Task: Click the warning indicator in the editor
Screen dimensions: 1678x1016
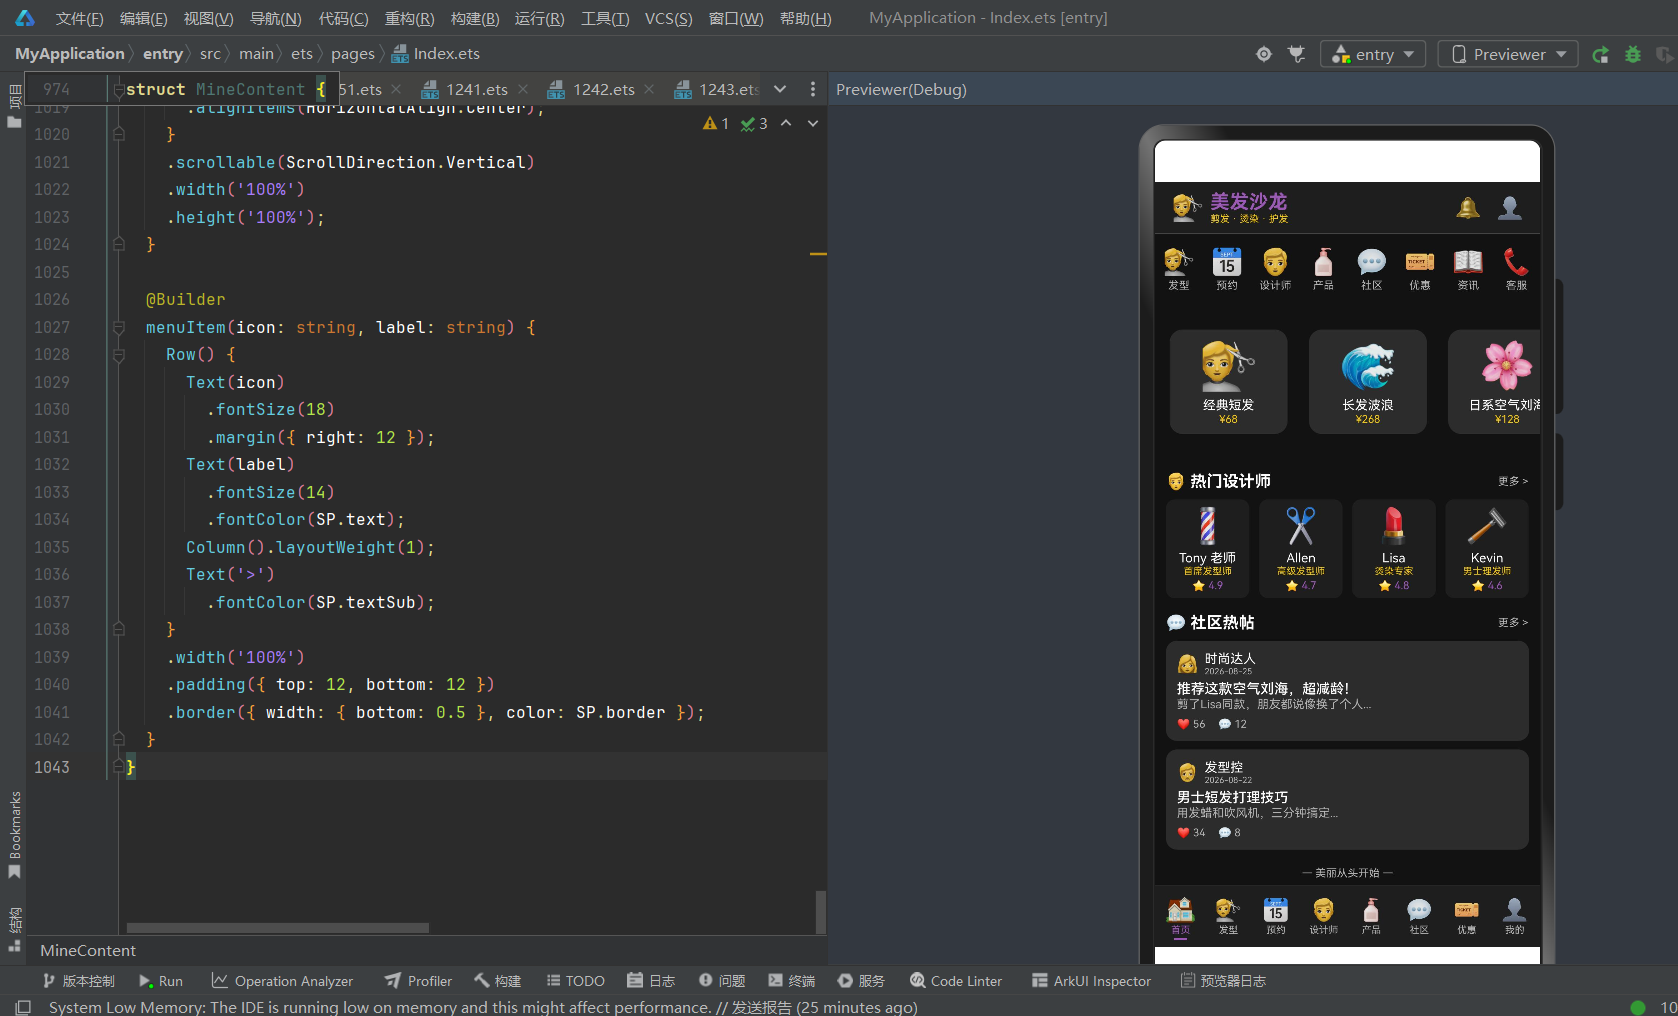Action: coord(716,123)
